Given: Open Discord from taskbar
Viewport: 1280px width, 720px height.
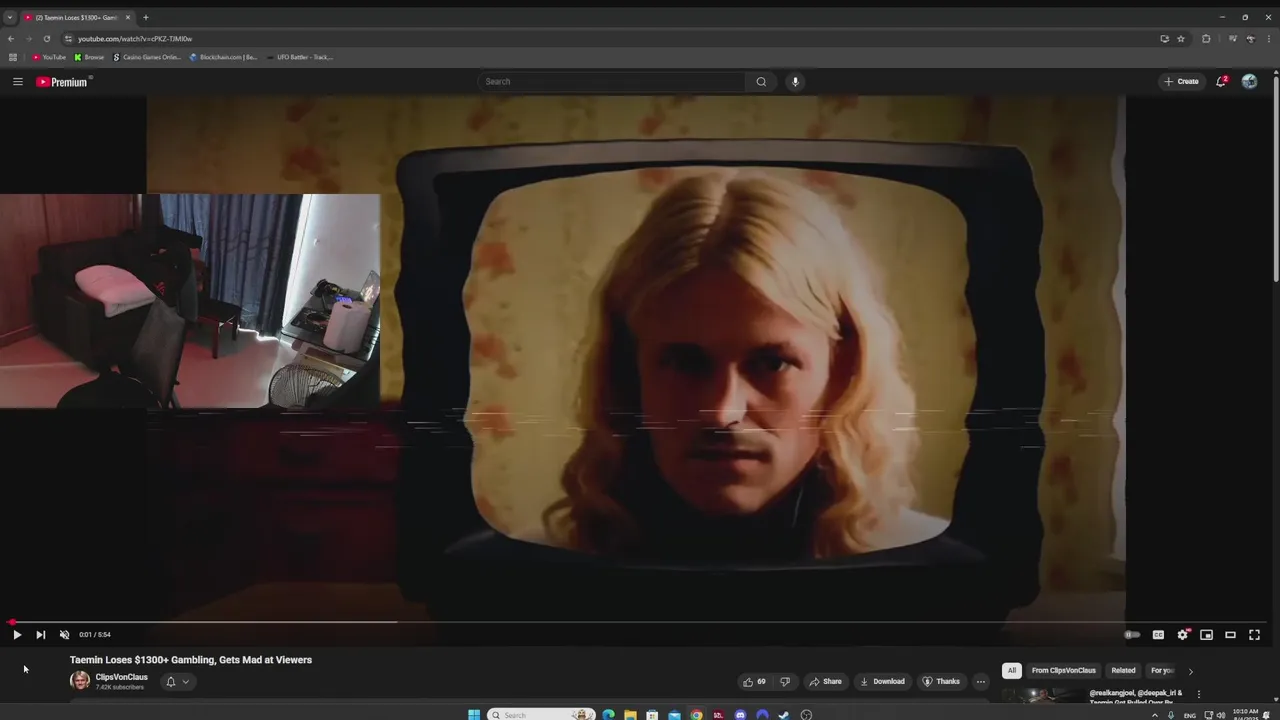Looking at the screenshot, I should (740, 715).
